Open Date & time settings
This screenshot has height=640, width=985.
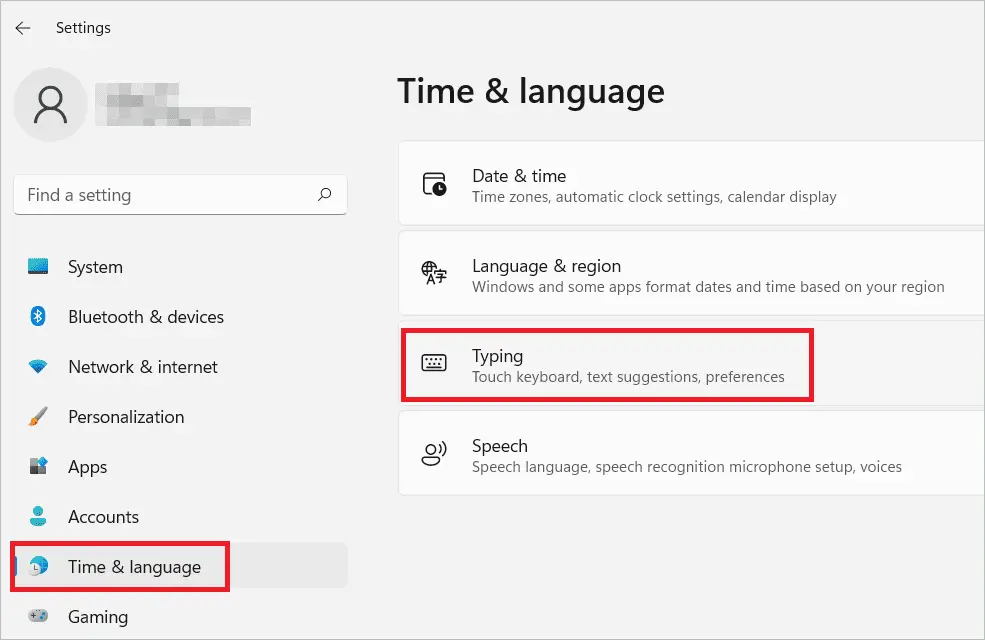coord(650,185)
